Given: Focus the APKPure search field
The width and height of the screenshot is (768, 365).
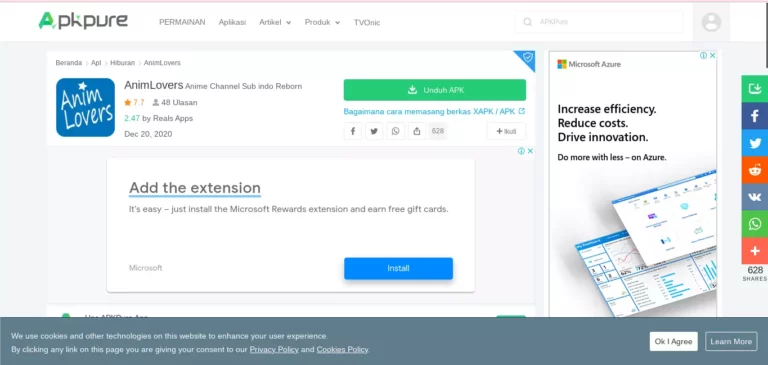Looking at the screenshot, I should click(x=599, y=22).
